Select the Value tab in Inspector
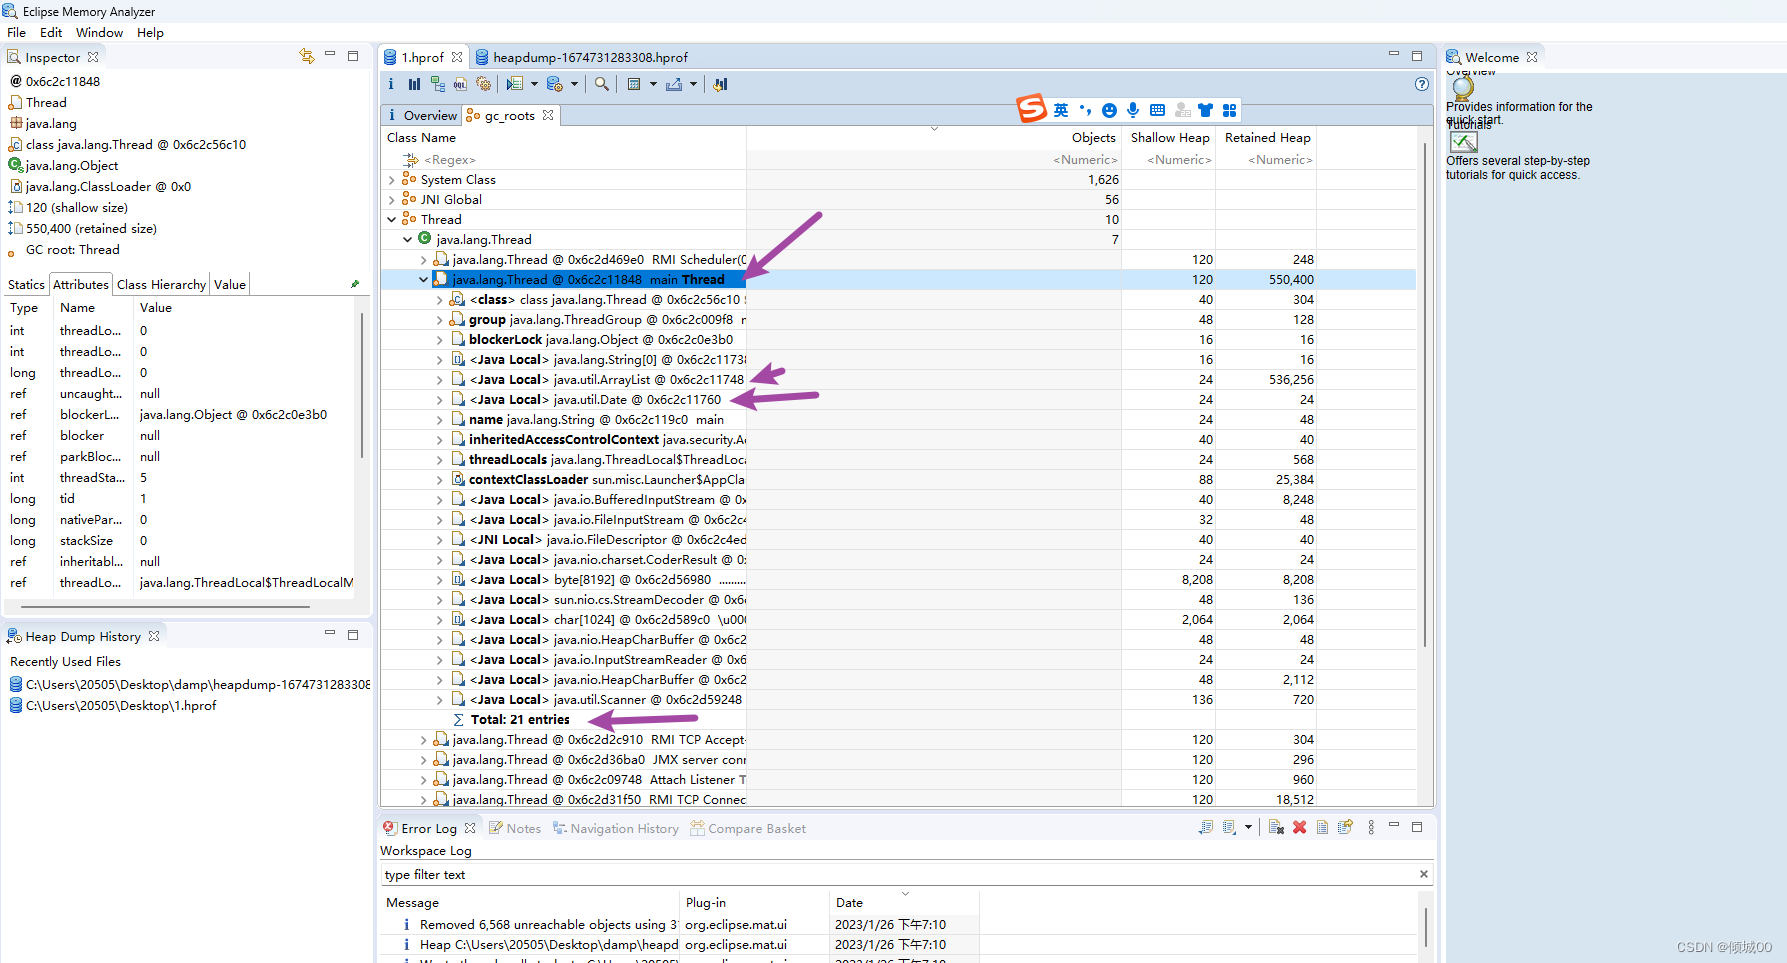 (x=230, y=285)
